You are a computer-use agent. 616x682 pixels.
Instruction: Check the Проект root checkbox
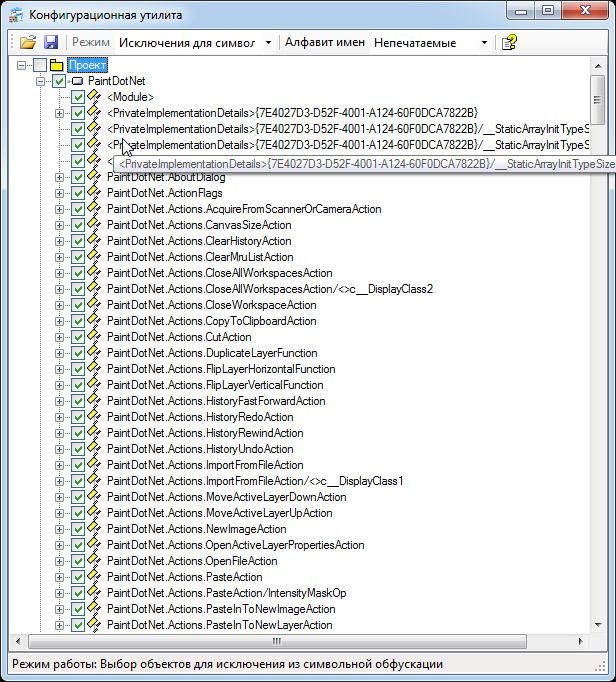(x=39, y=65)
